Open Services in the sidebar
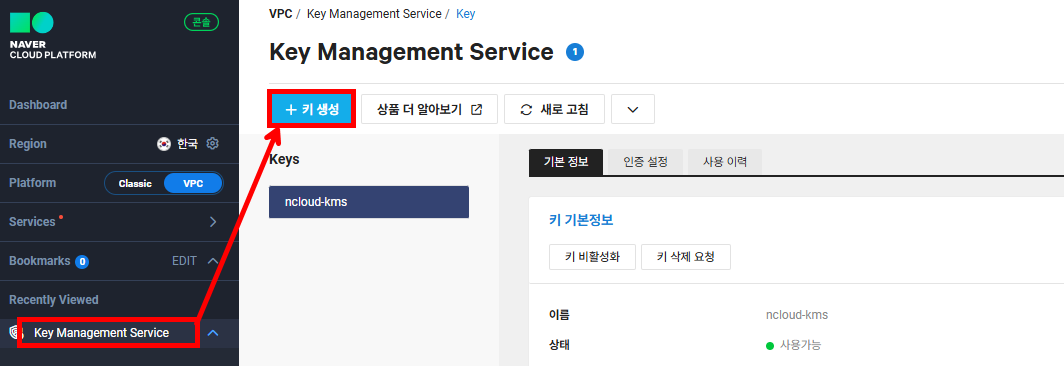 coord(32,222)
